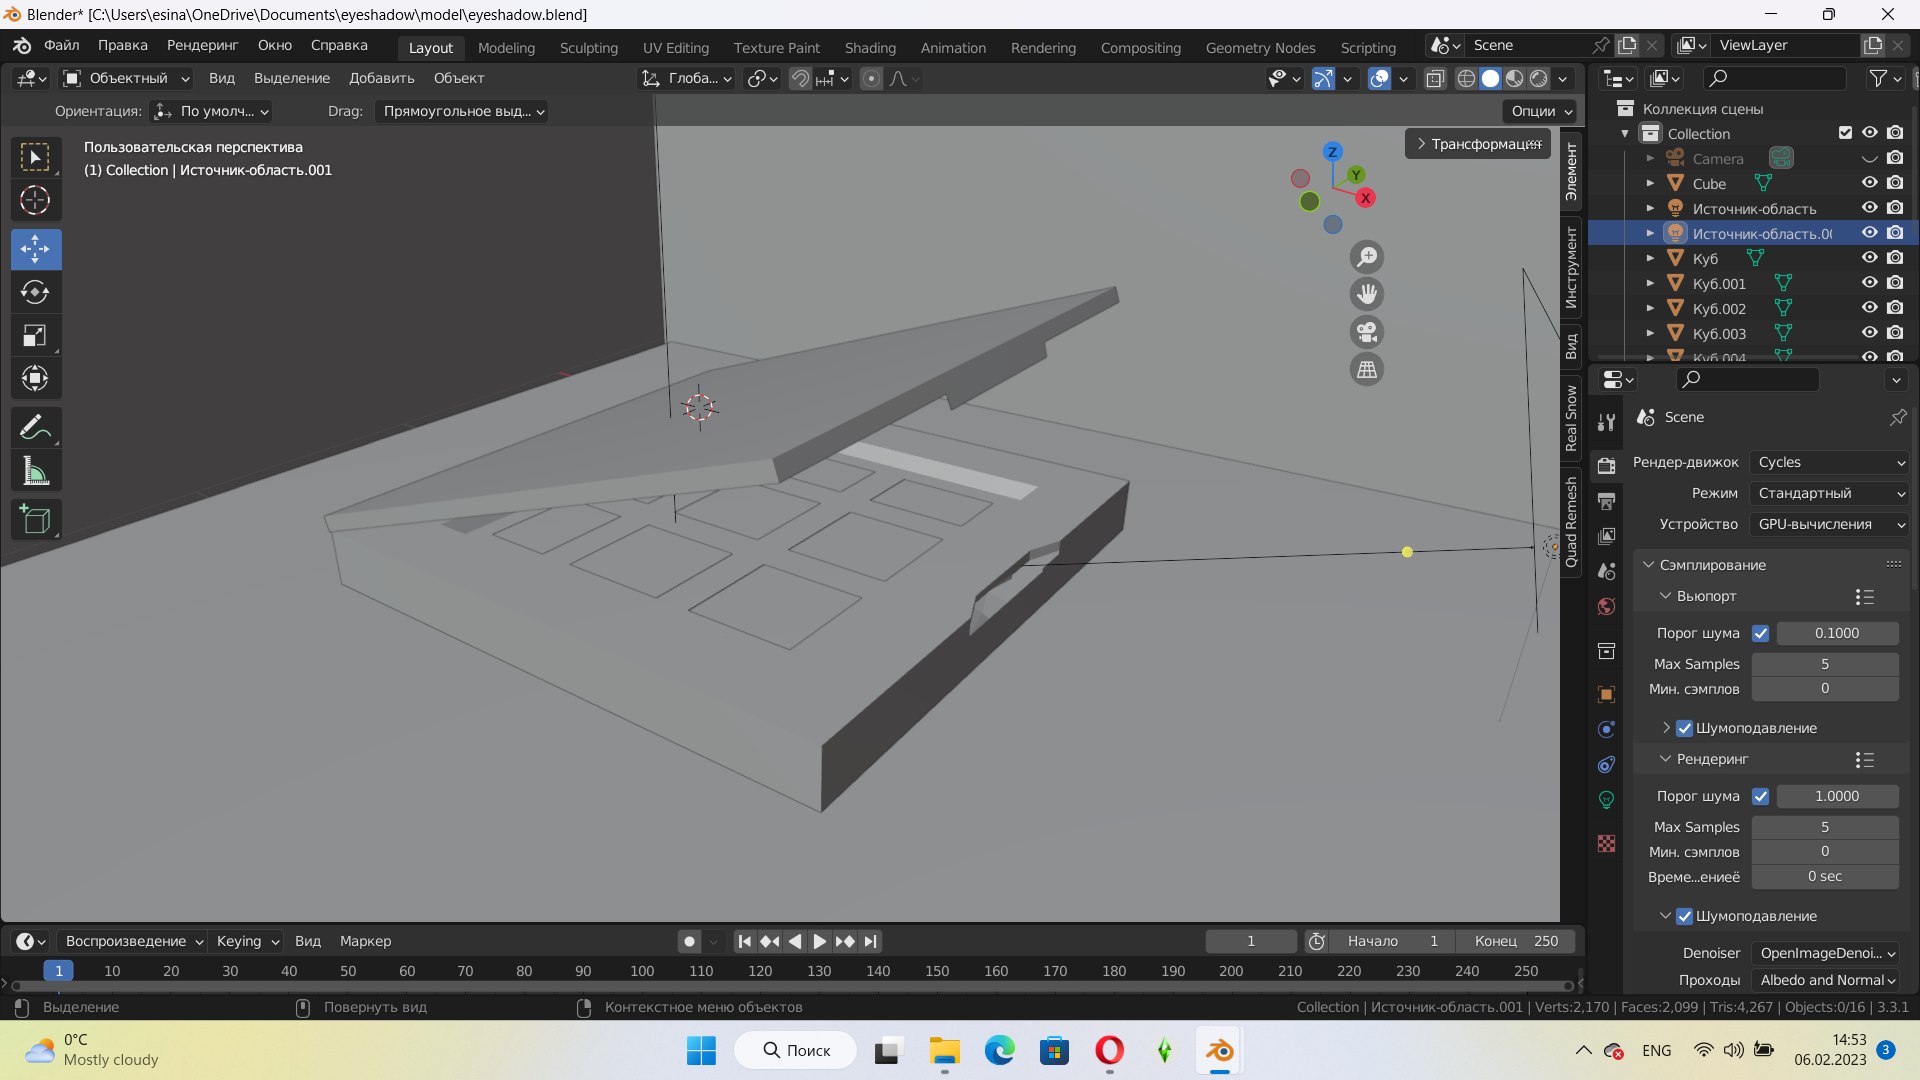Open the Windows Start menu
This screenshot has width=1920, height=1080.
tap(701, 1050)
